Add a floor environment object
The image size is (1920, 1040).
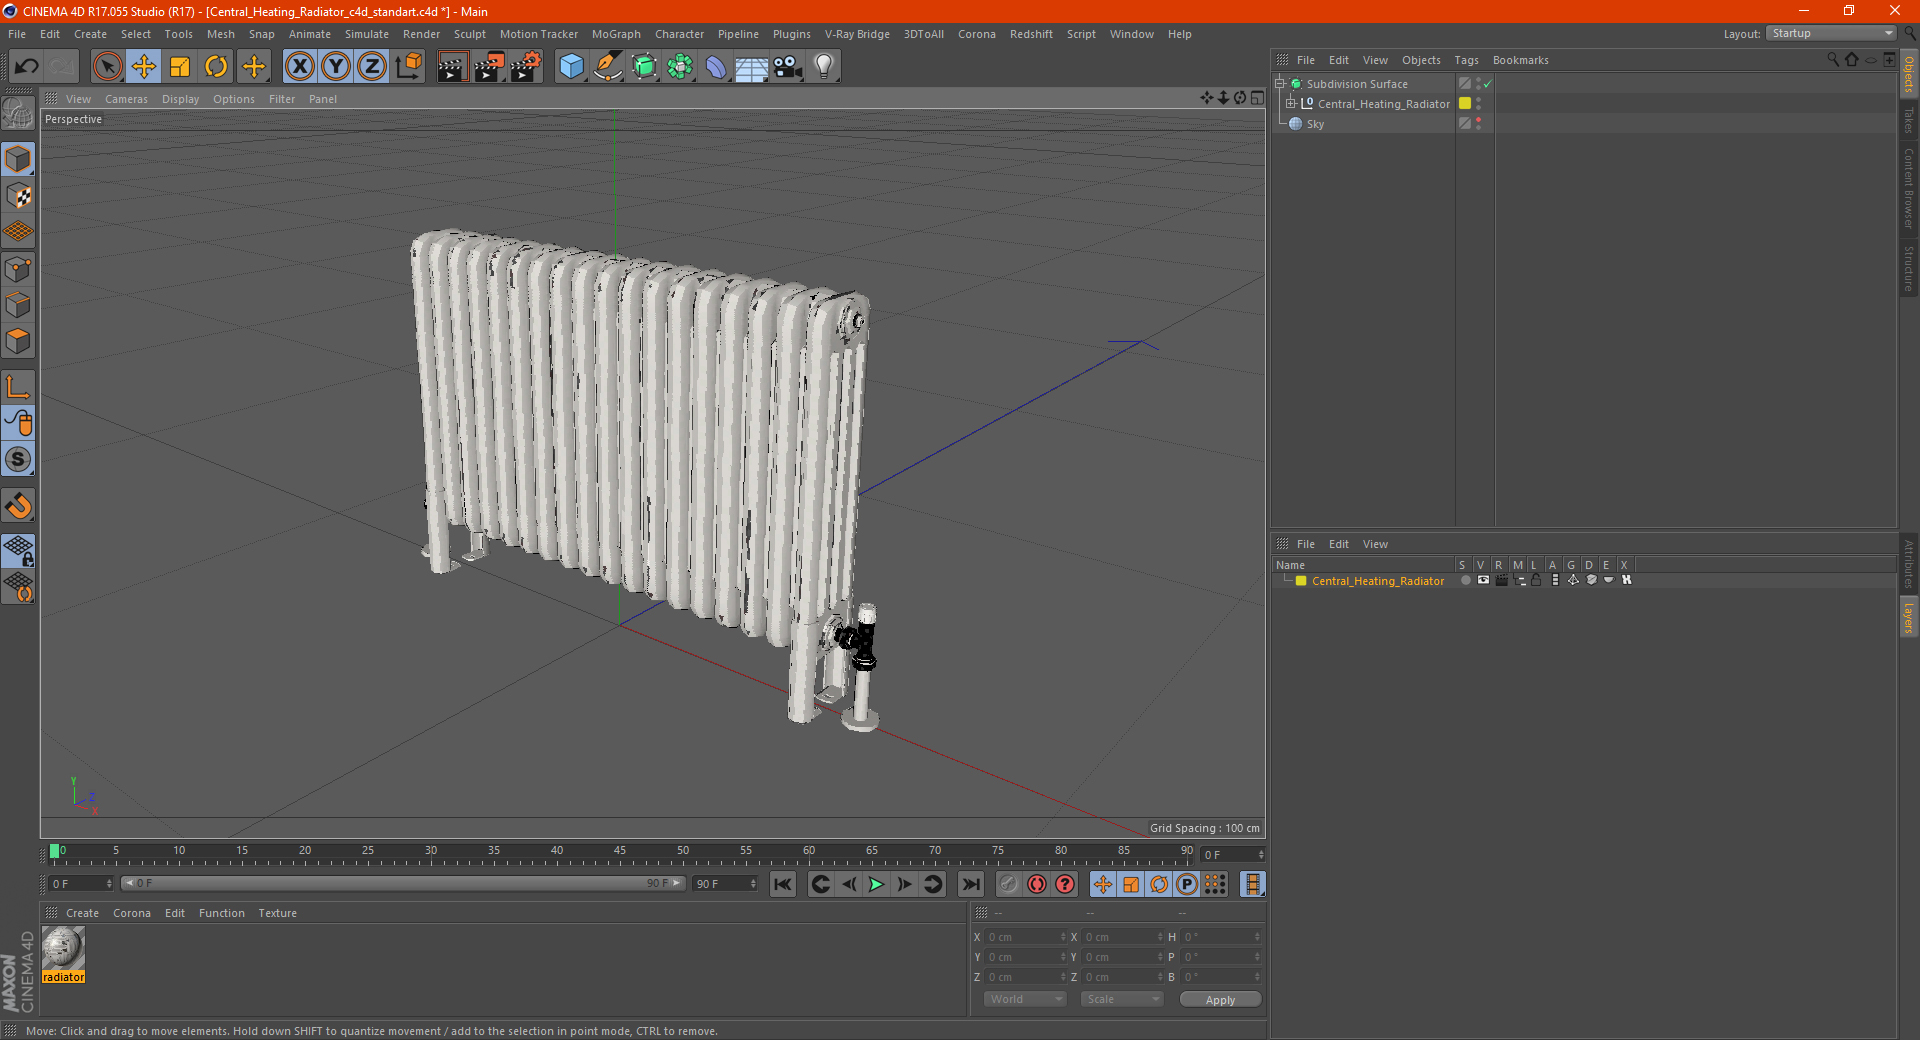point(752,67)
